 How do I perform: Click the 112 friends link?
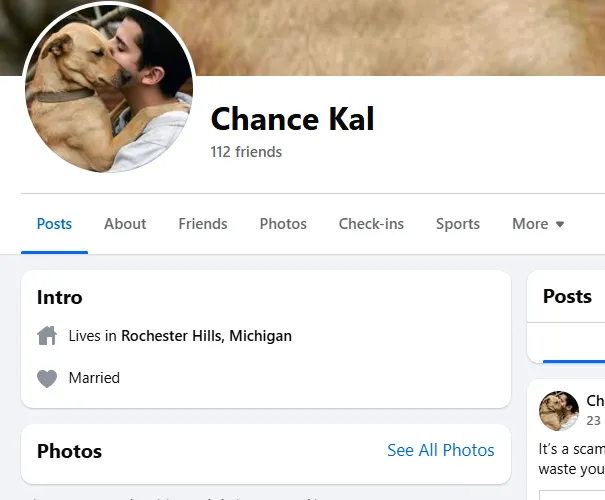coord(246,152)
